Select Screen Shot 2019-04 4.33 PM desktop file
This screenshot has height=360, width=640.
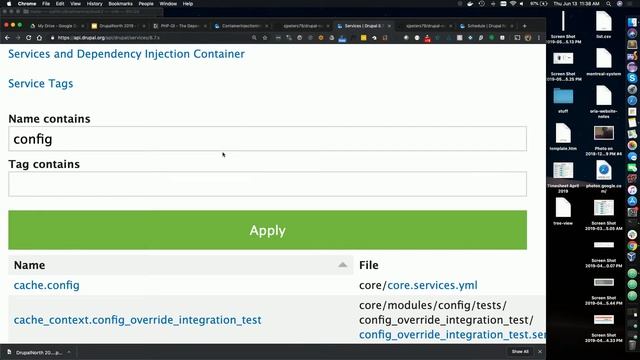pyautogui.click(x=604, y=328)
